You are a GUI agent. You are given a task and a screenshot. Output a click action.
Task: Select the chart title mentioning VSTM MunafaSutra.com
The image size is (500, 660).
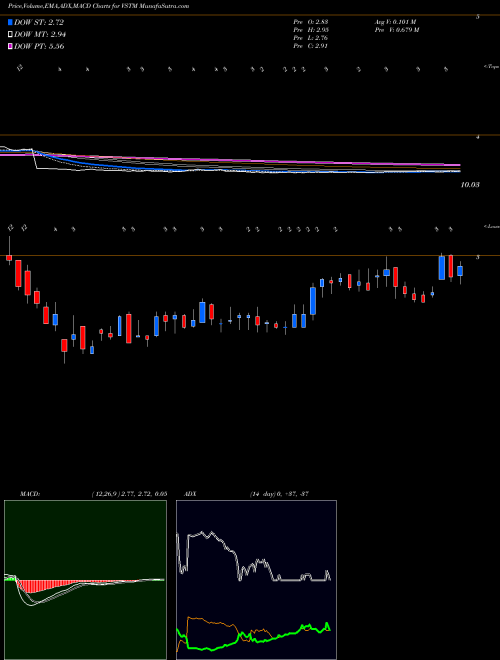98,6
